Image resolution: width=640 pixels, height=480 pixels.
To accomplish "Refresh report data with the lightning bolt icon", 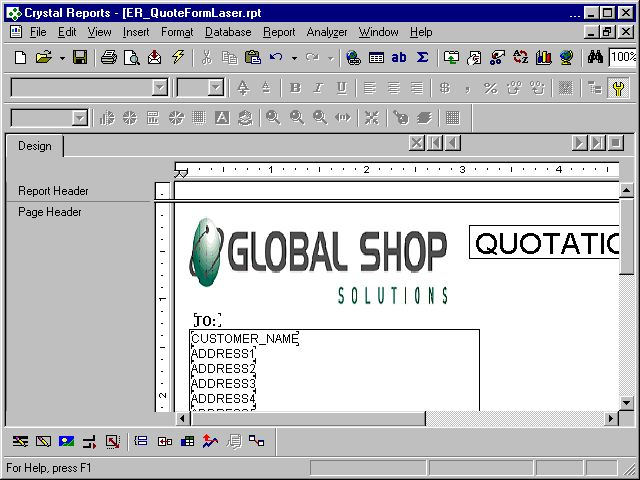I will (x=178, y=58).
